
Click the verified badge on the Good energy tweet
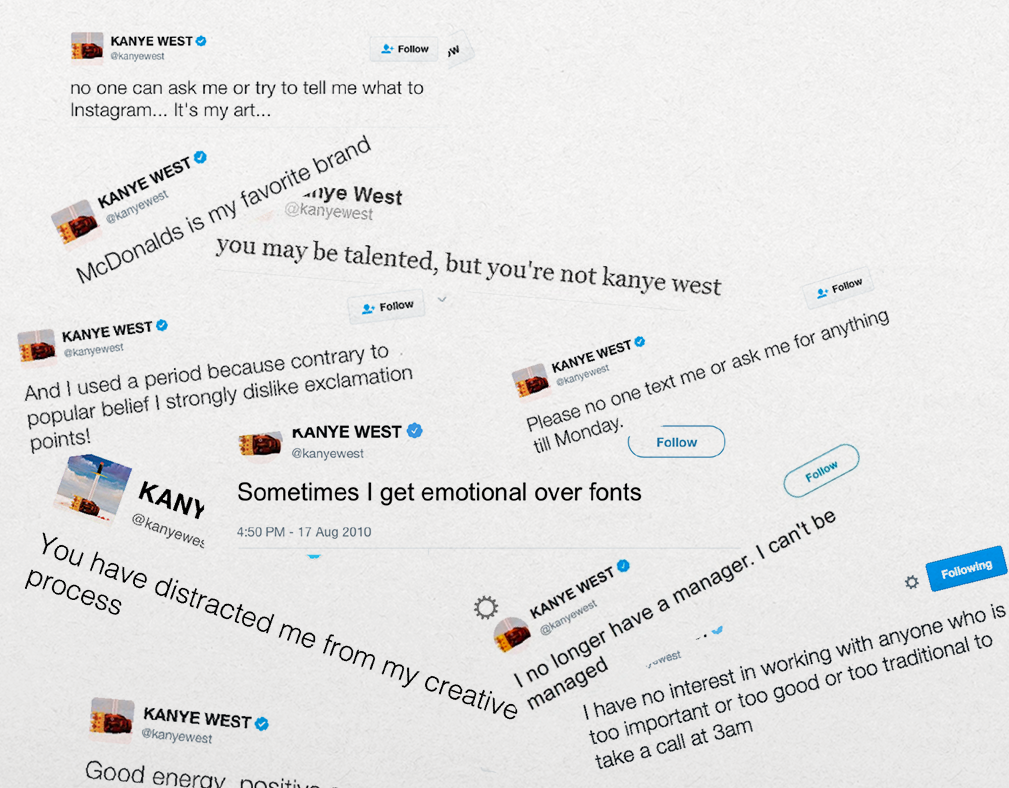tap(261, 724)
